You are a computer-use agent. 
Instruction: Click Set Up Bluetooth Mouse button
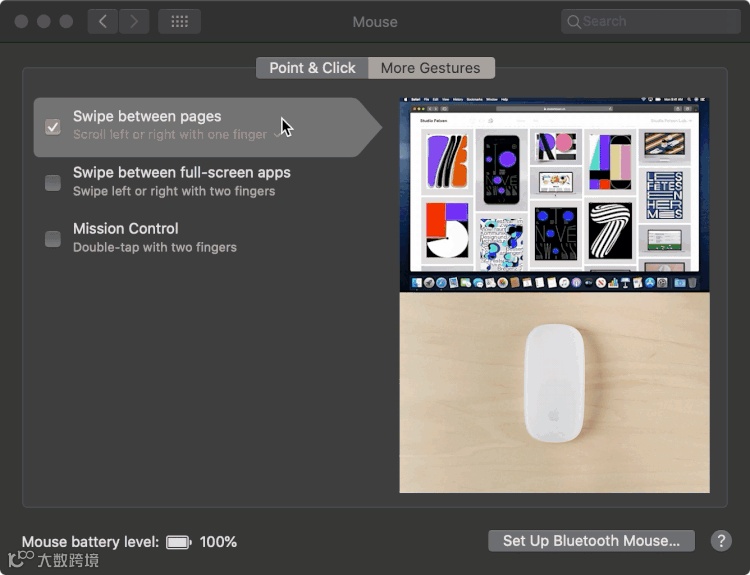(x=591, y=541)
